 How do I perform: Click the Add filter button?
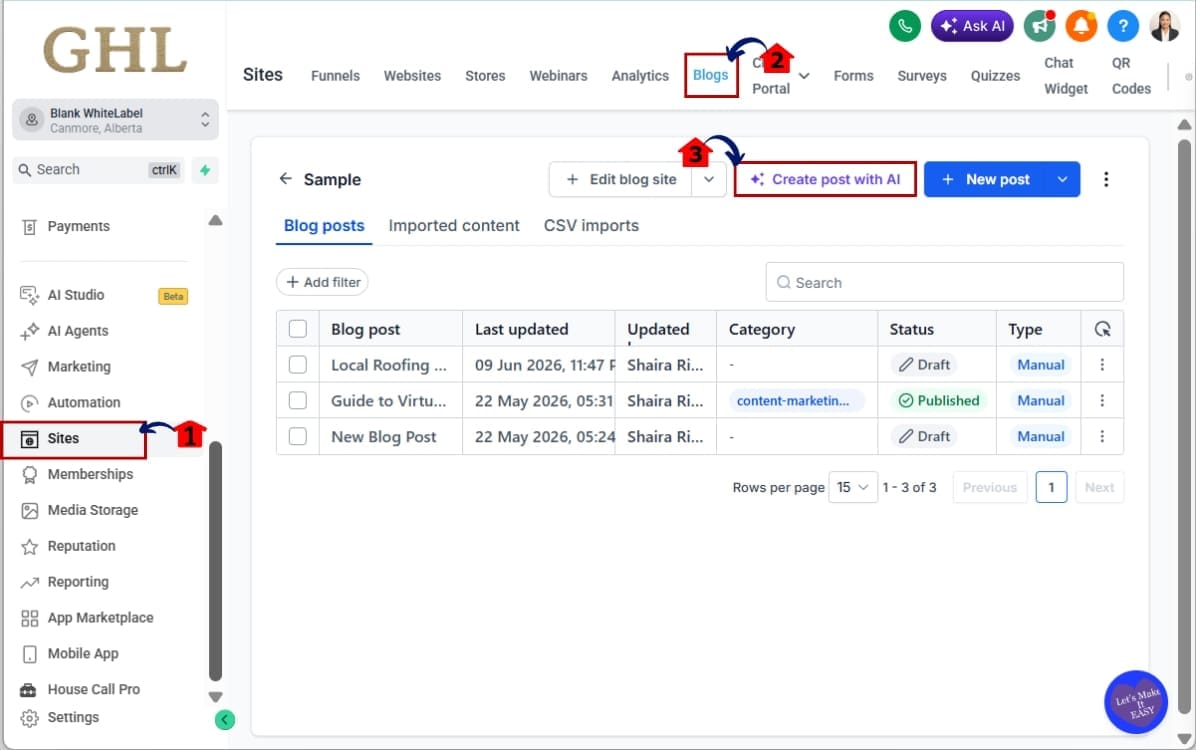coord(322,282)
